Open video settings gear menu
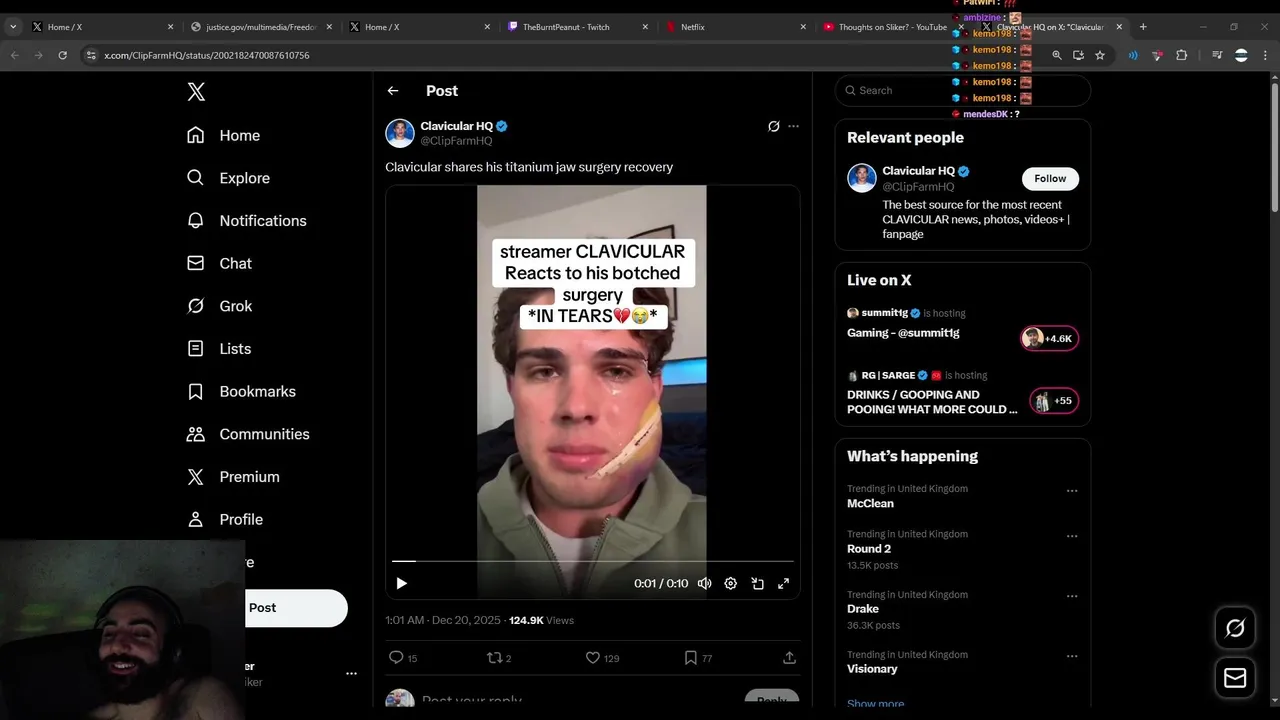The width and height of the screenshot is (1280, 720). coord(731,583)
